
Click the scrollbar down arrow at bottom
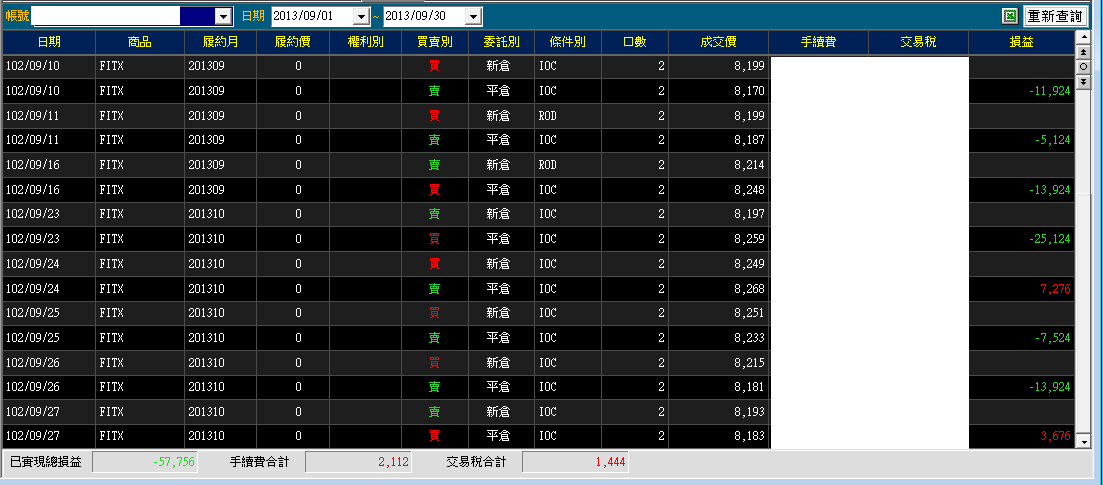[x=1083, y=441]
